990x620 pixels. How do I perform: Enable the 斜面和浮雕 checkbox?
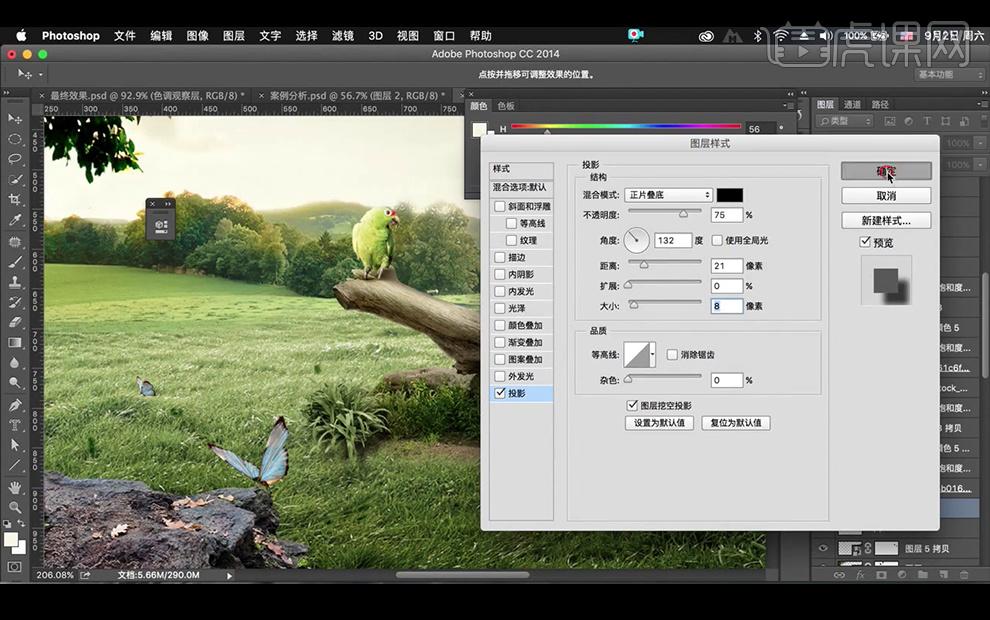click(500, 206)
